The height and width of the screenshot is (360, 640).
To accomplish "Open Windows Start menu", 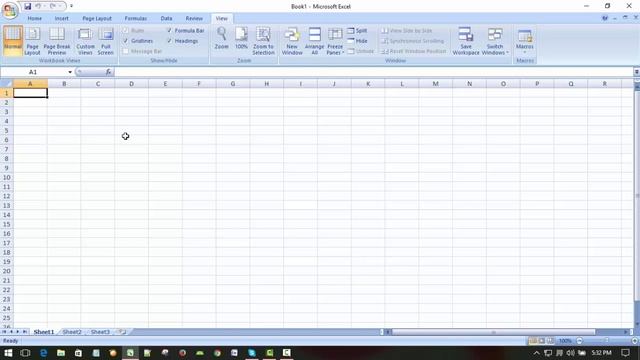I will (8, 353).
